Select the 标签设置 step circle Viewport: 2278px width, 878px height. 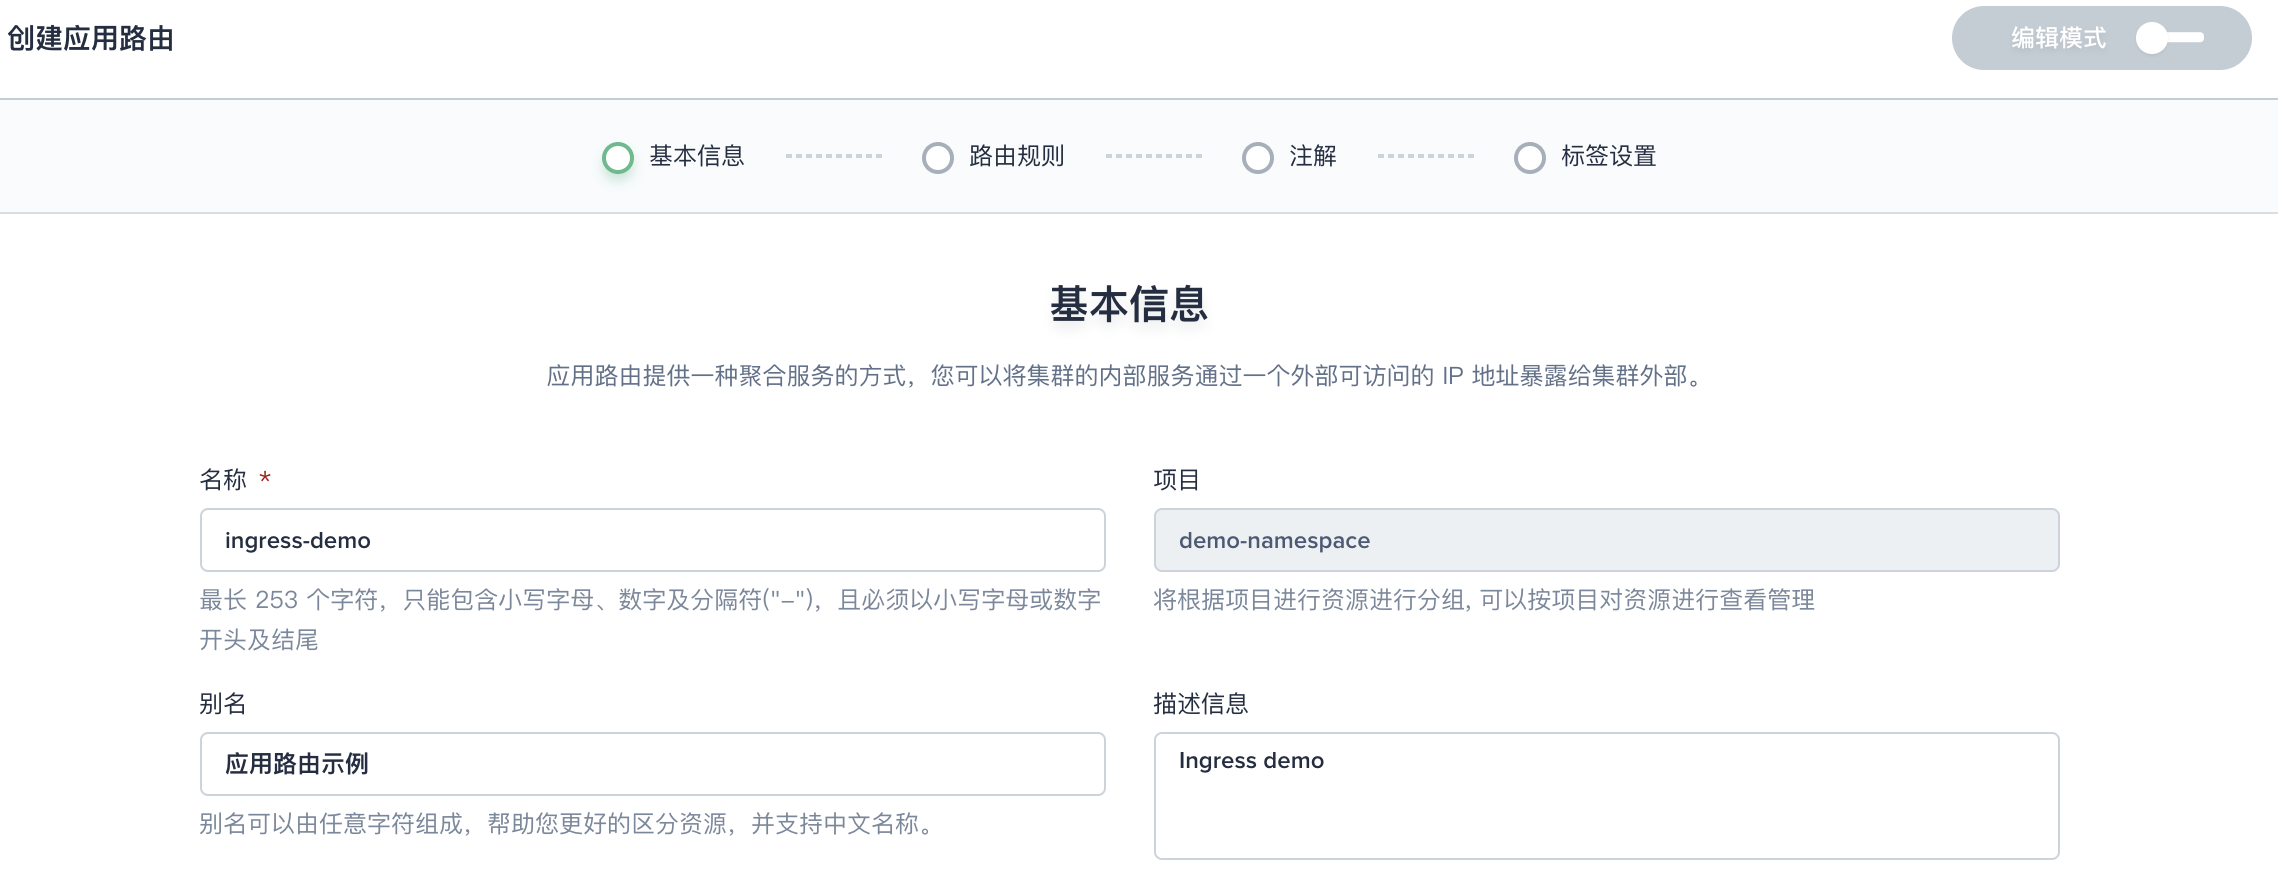pyautogui.click(x=1530, y=157)
